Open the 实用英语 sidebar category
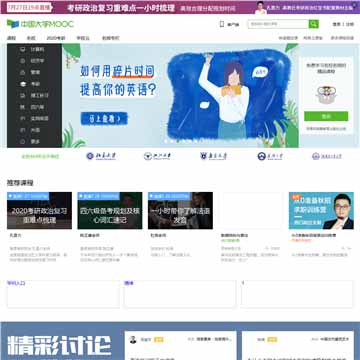Image resolution: width=360 pixels, height=360 pixels. tap(34, 118)
